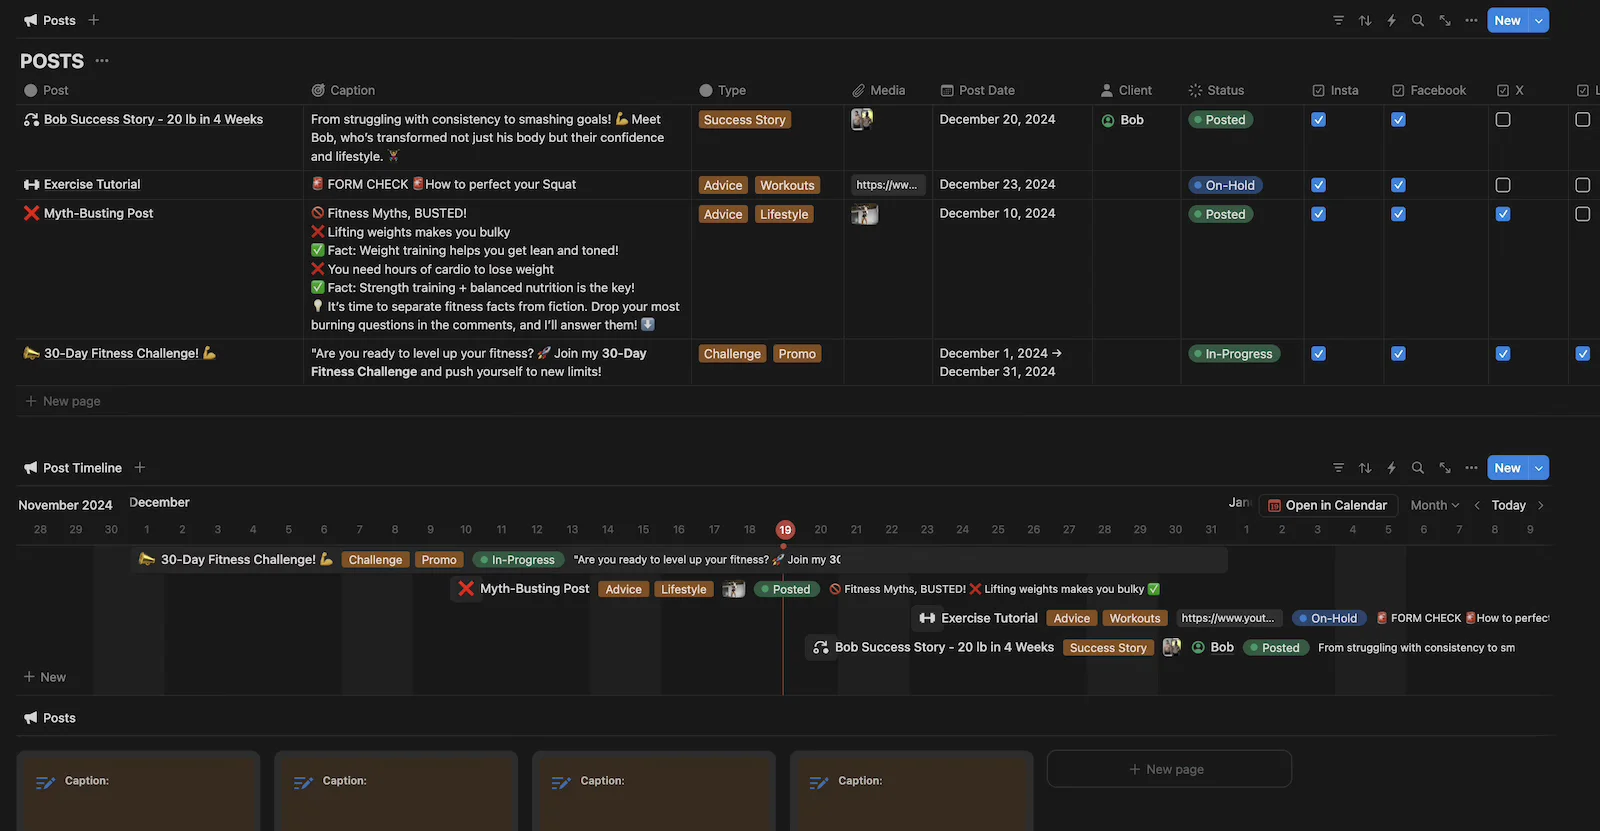1600x831 pixels.
Task: Click the Type column header
Action: click(722, 90)
